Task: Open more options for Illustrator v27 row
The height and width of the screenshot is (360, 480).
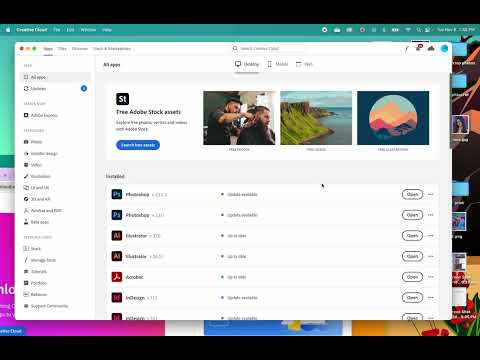Action: click(x=431, y=236)
